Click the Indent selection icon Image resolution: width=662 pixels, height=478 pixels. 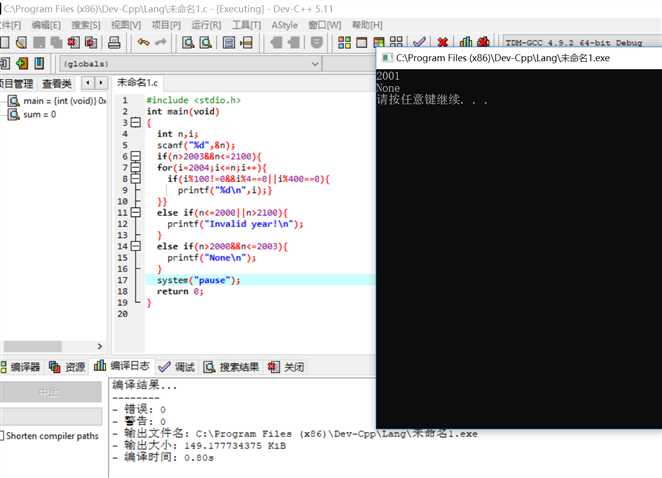277,42
